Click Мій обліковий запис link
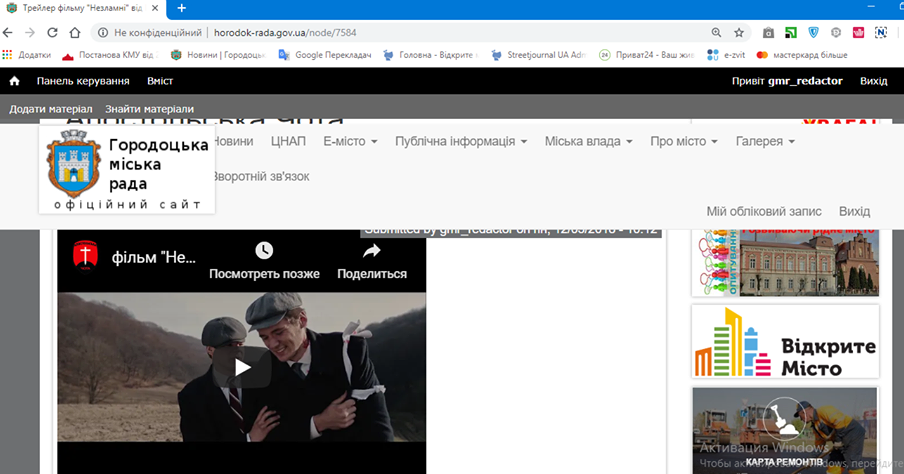The width and height of the screenshot is (904, 474). click(x=764, y=212)
